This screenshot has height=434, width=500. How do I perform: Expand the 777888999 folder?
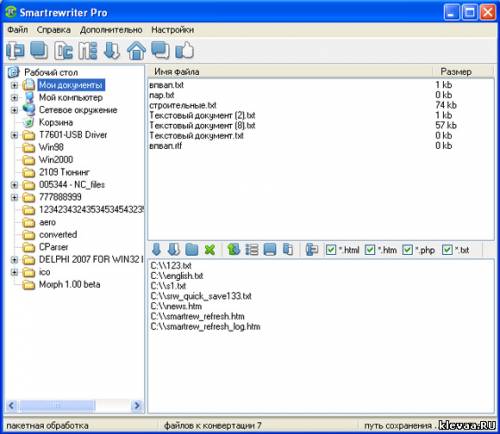click(14, 197)
